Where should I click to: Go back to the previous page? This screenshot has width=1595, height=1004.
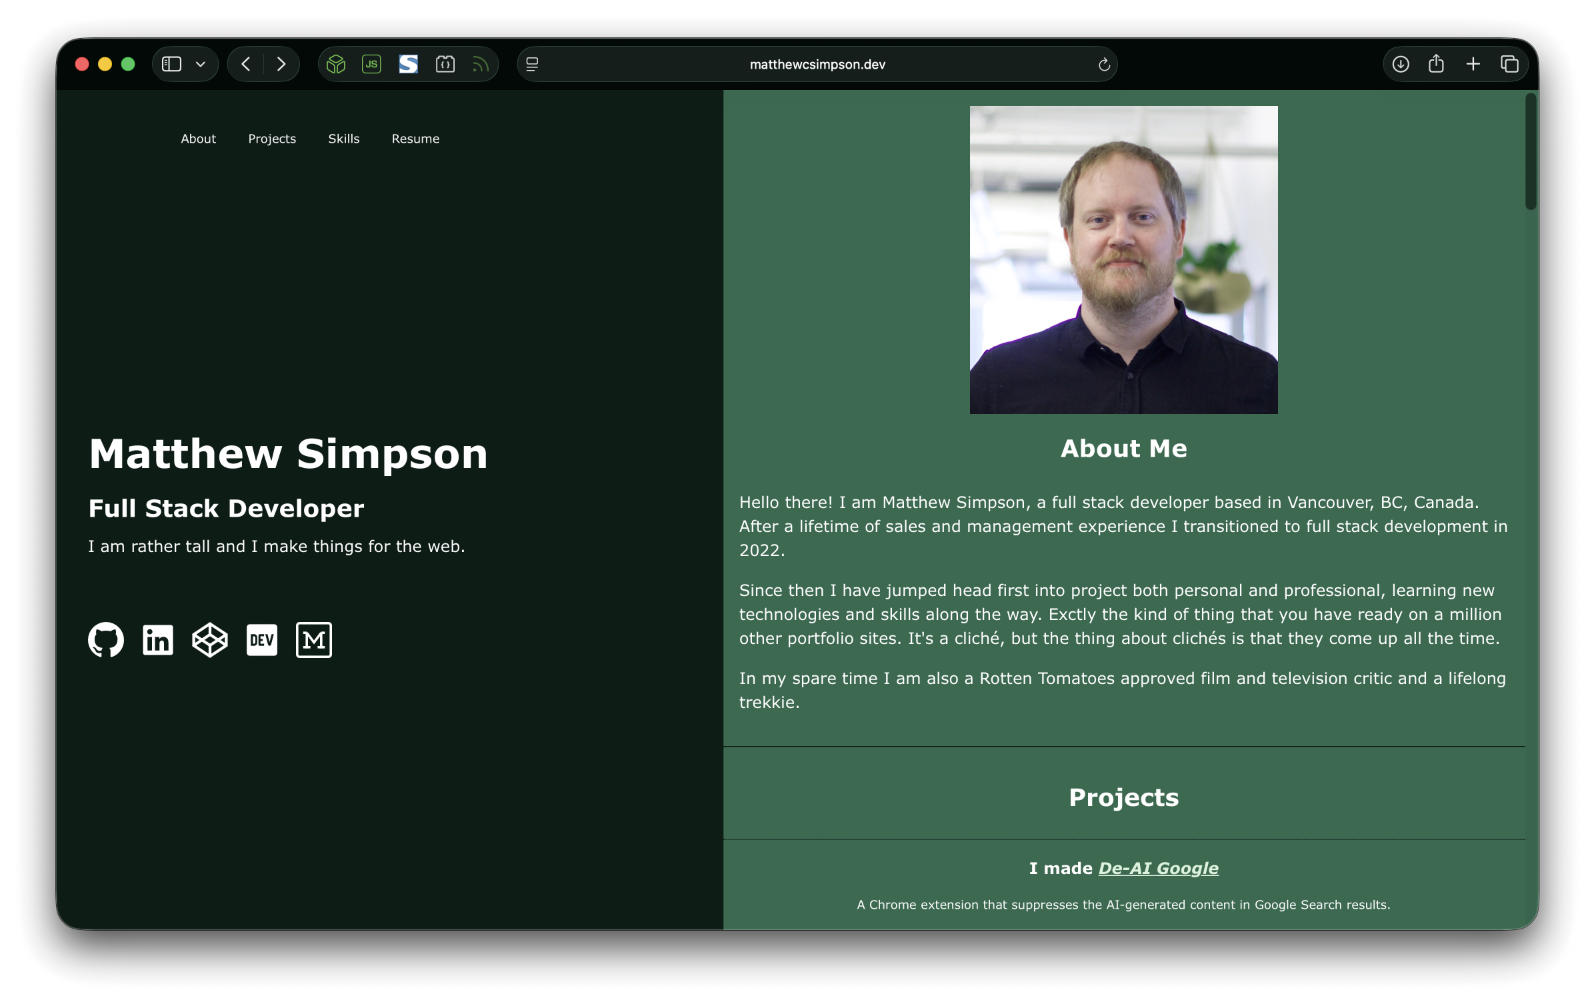(246, 64)
